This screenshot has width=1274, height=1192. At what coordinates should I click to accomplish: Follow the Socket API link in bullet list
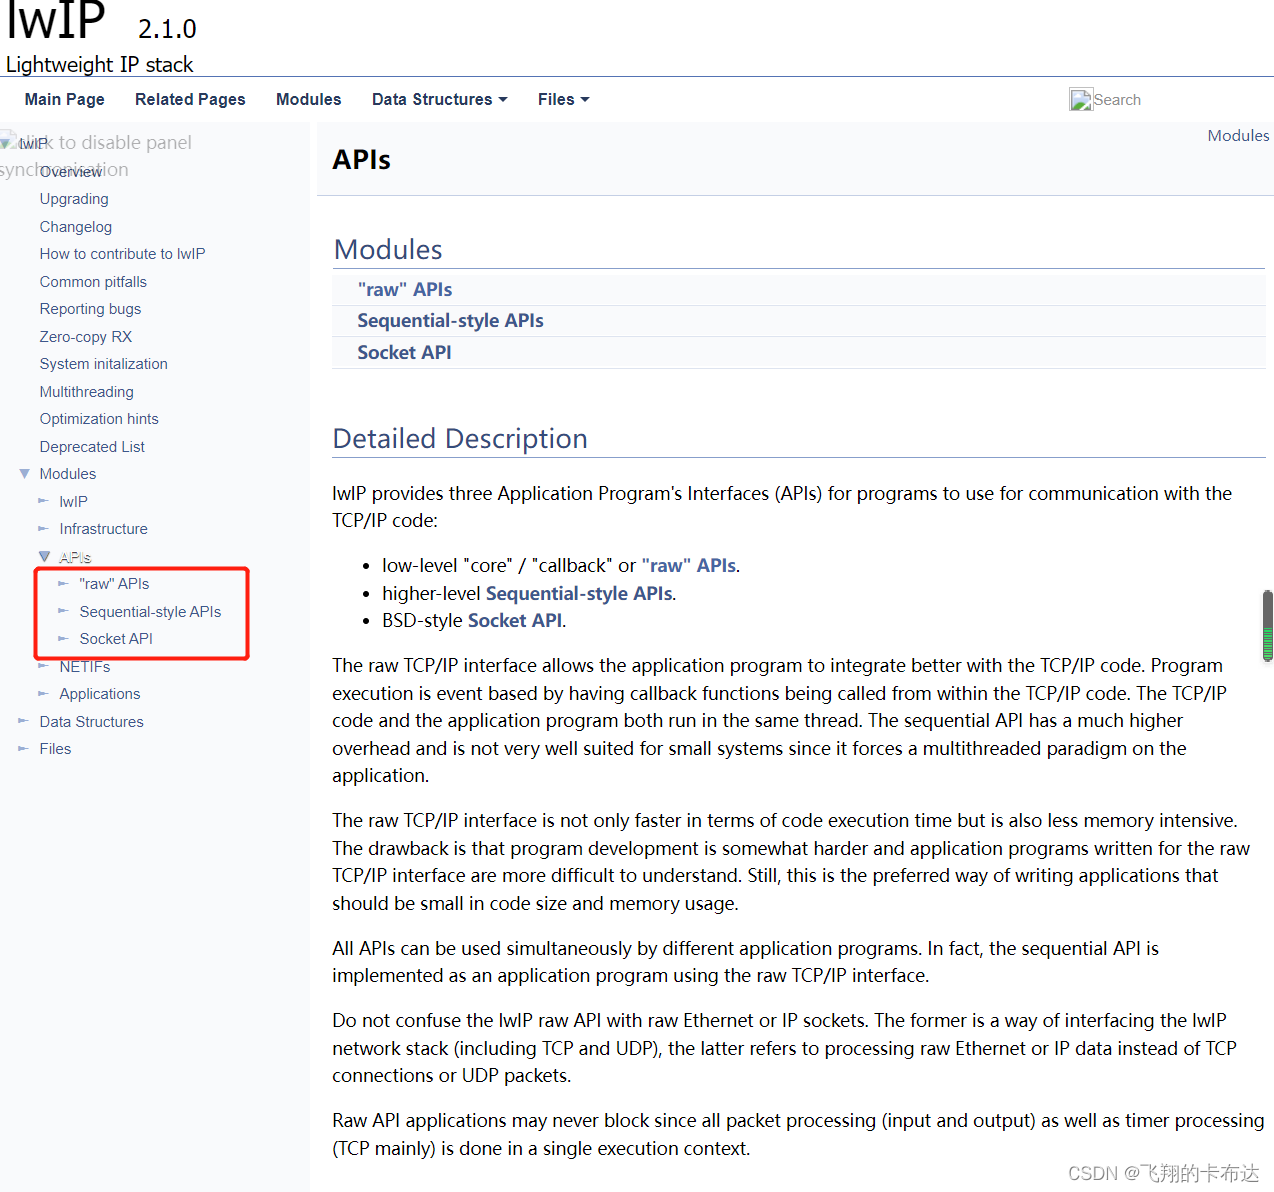(x=514, y=621)
